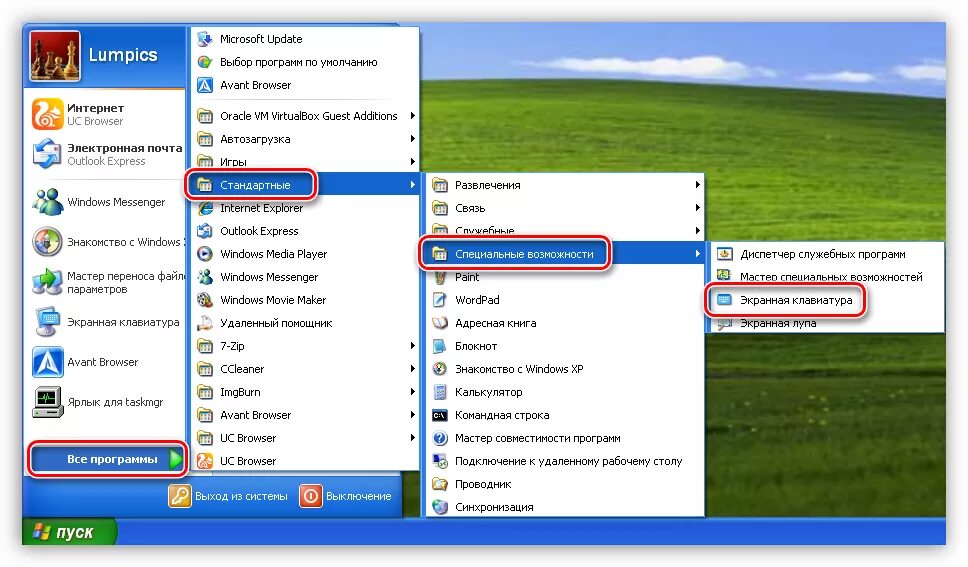This screenshot has width=968, height=567.
Task: Click the Microsoft Update icon
Action: pos(204,39)
